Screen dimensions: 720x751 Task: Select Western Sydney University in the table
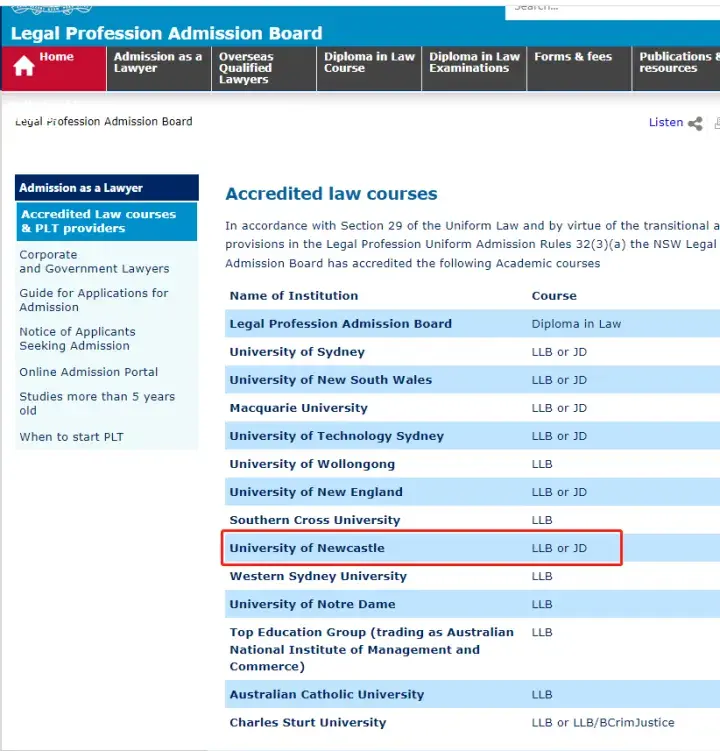(x=318, y=576)
